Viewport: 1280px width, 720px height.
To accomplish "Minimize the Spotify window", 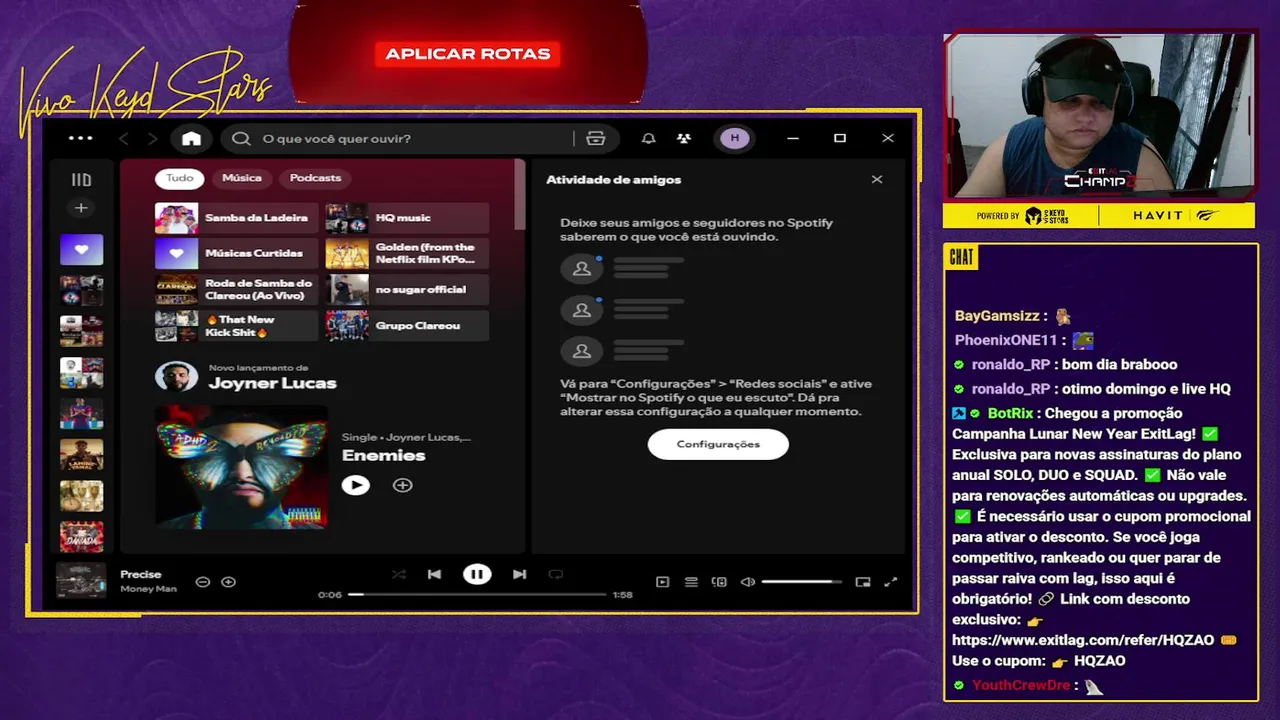I will click(x=792, y=138).
